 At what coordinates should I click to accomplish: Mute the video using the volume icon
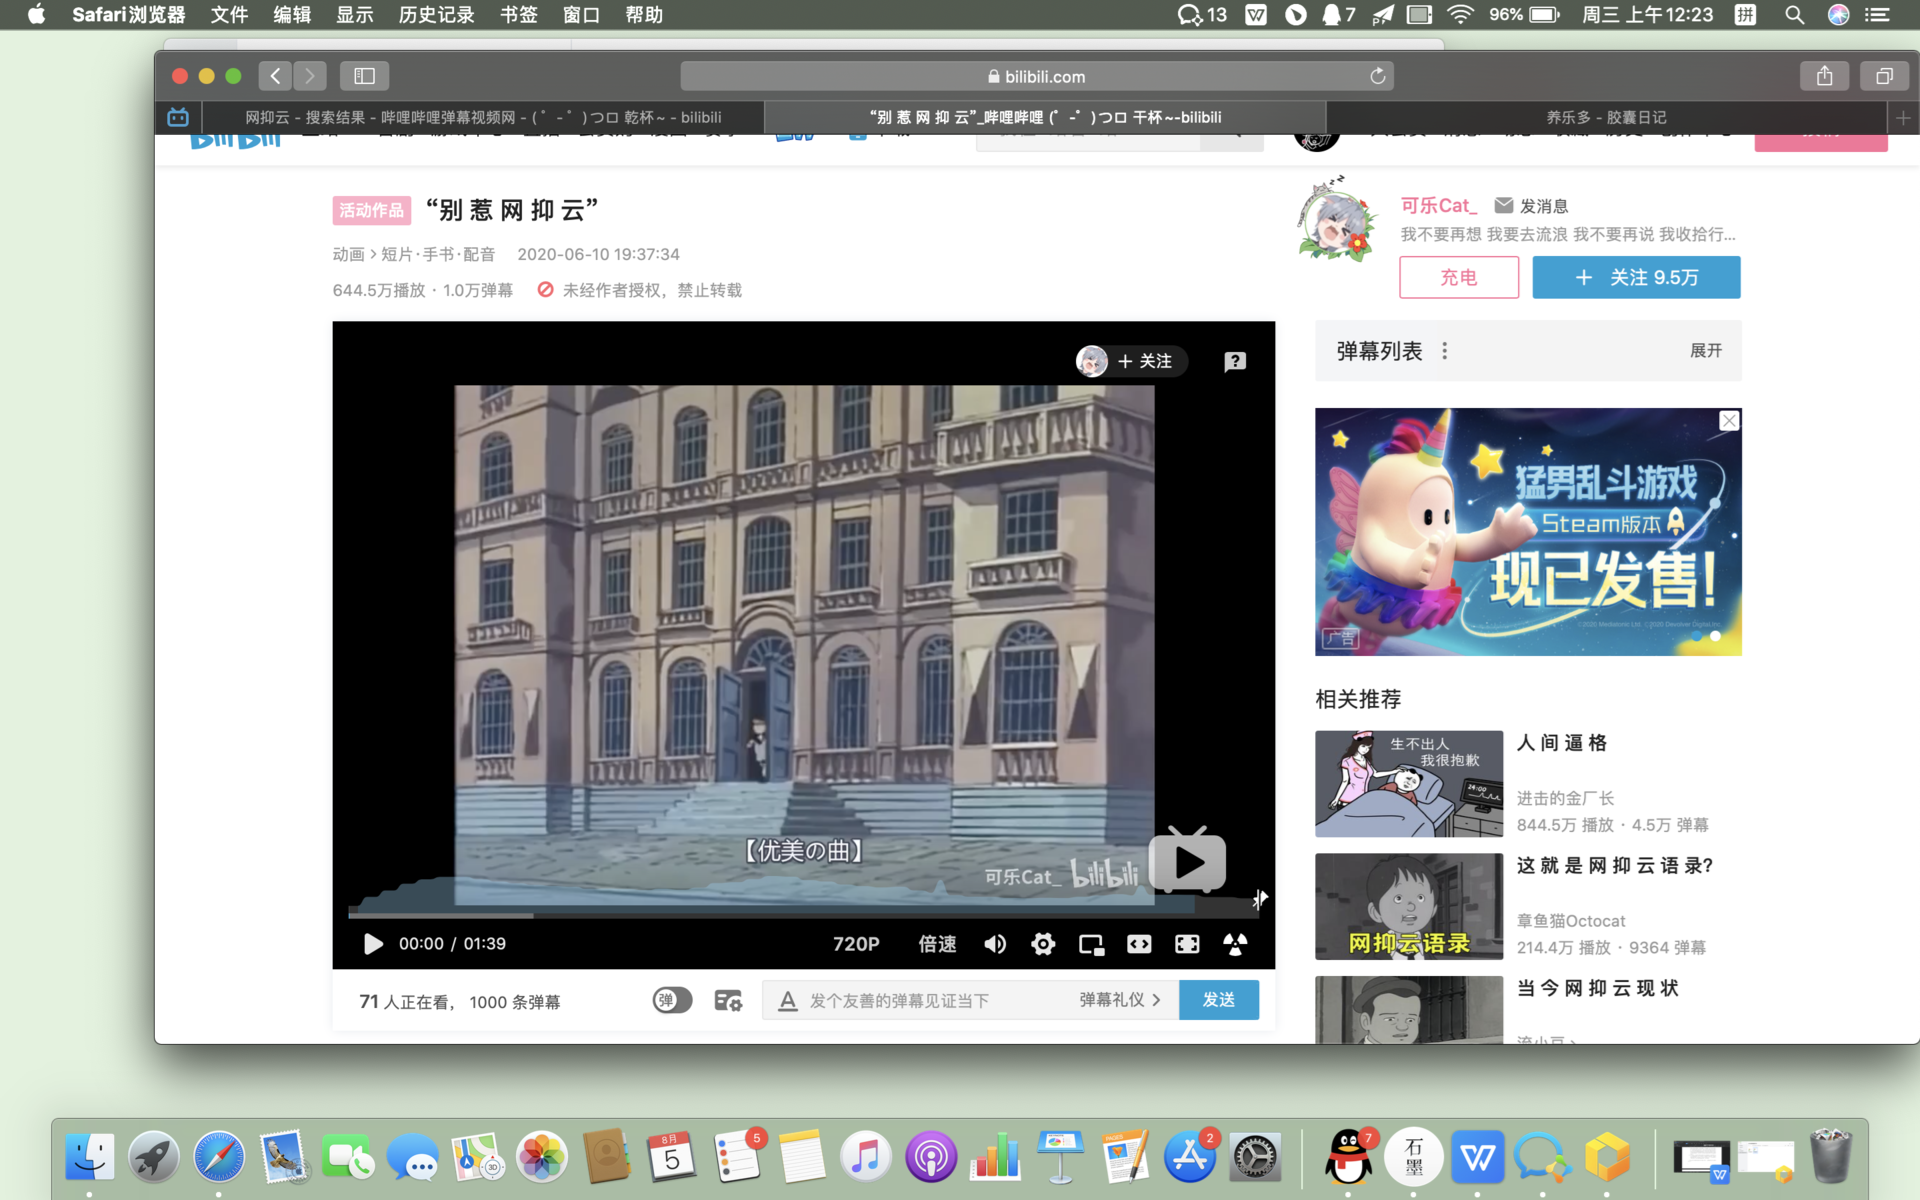pos(995,944)
